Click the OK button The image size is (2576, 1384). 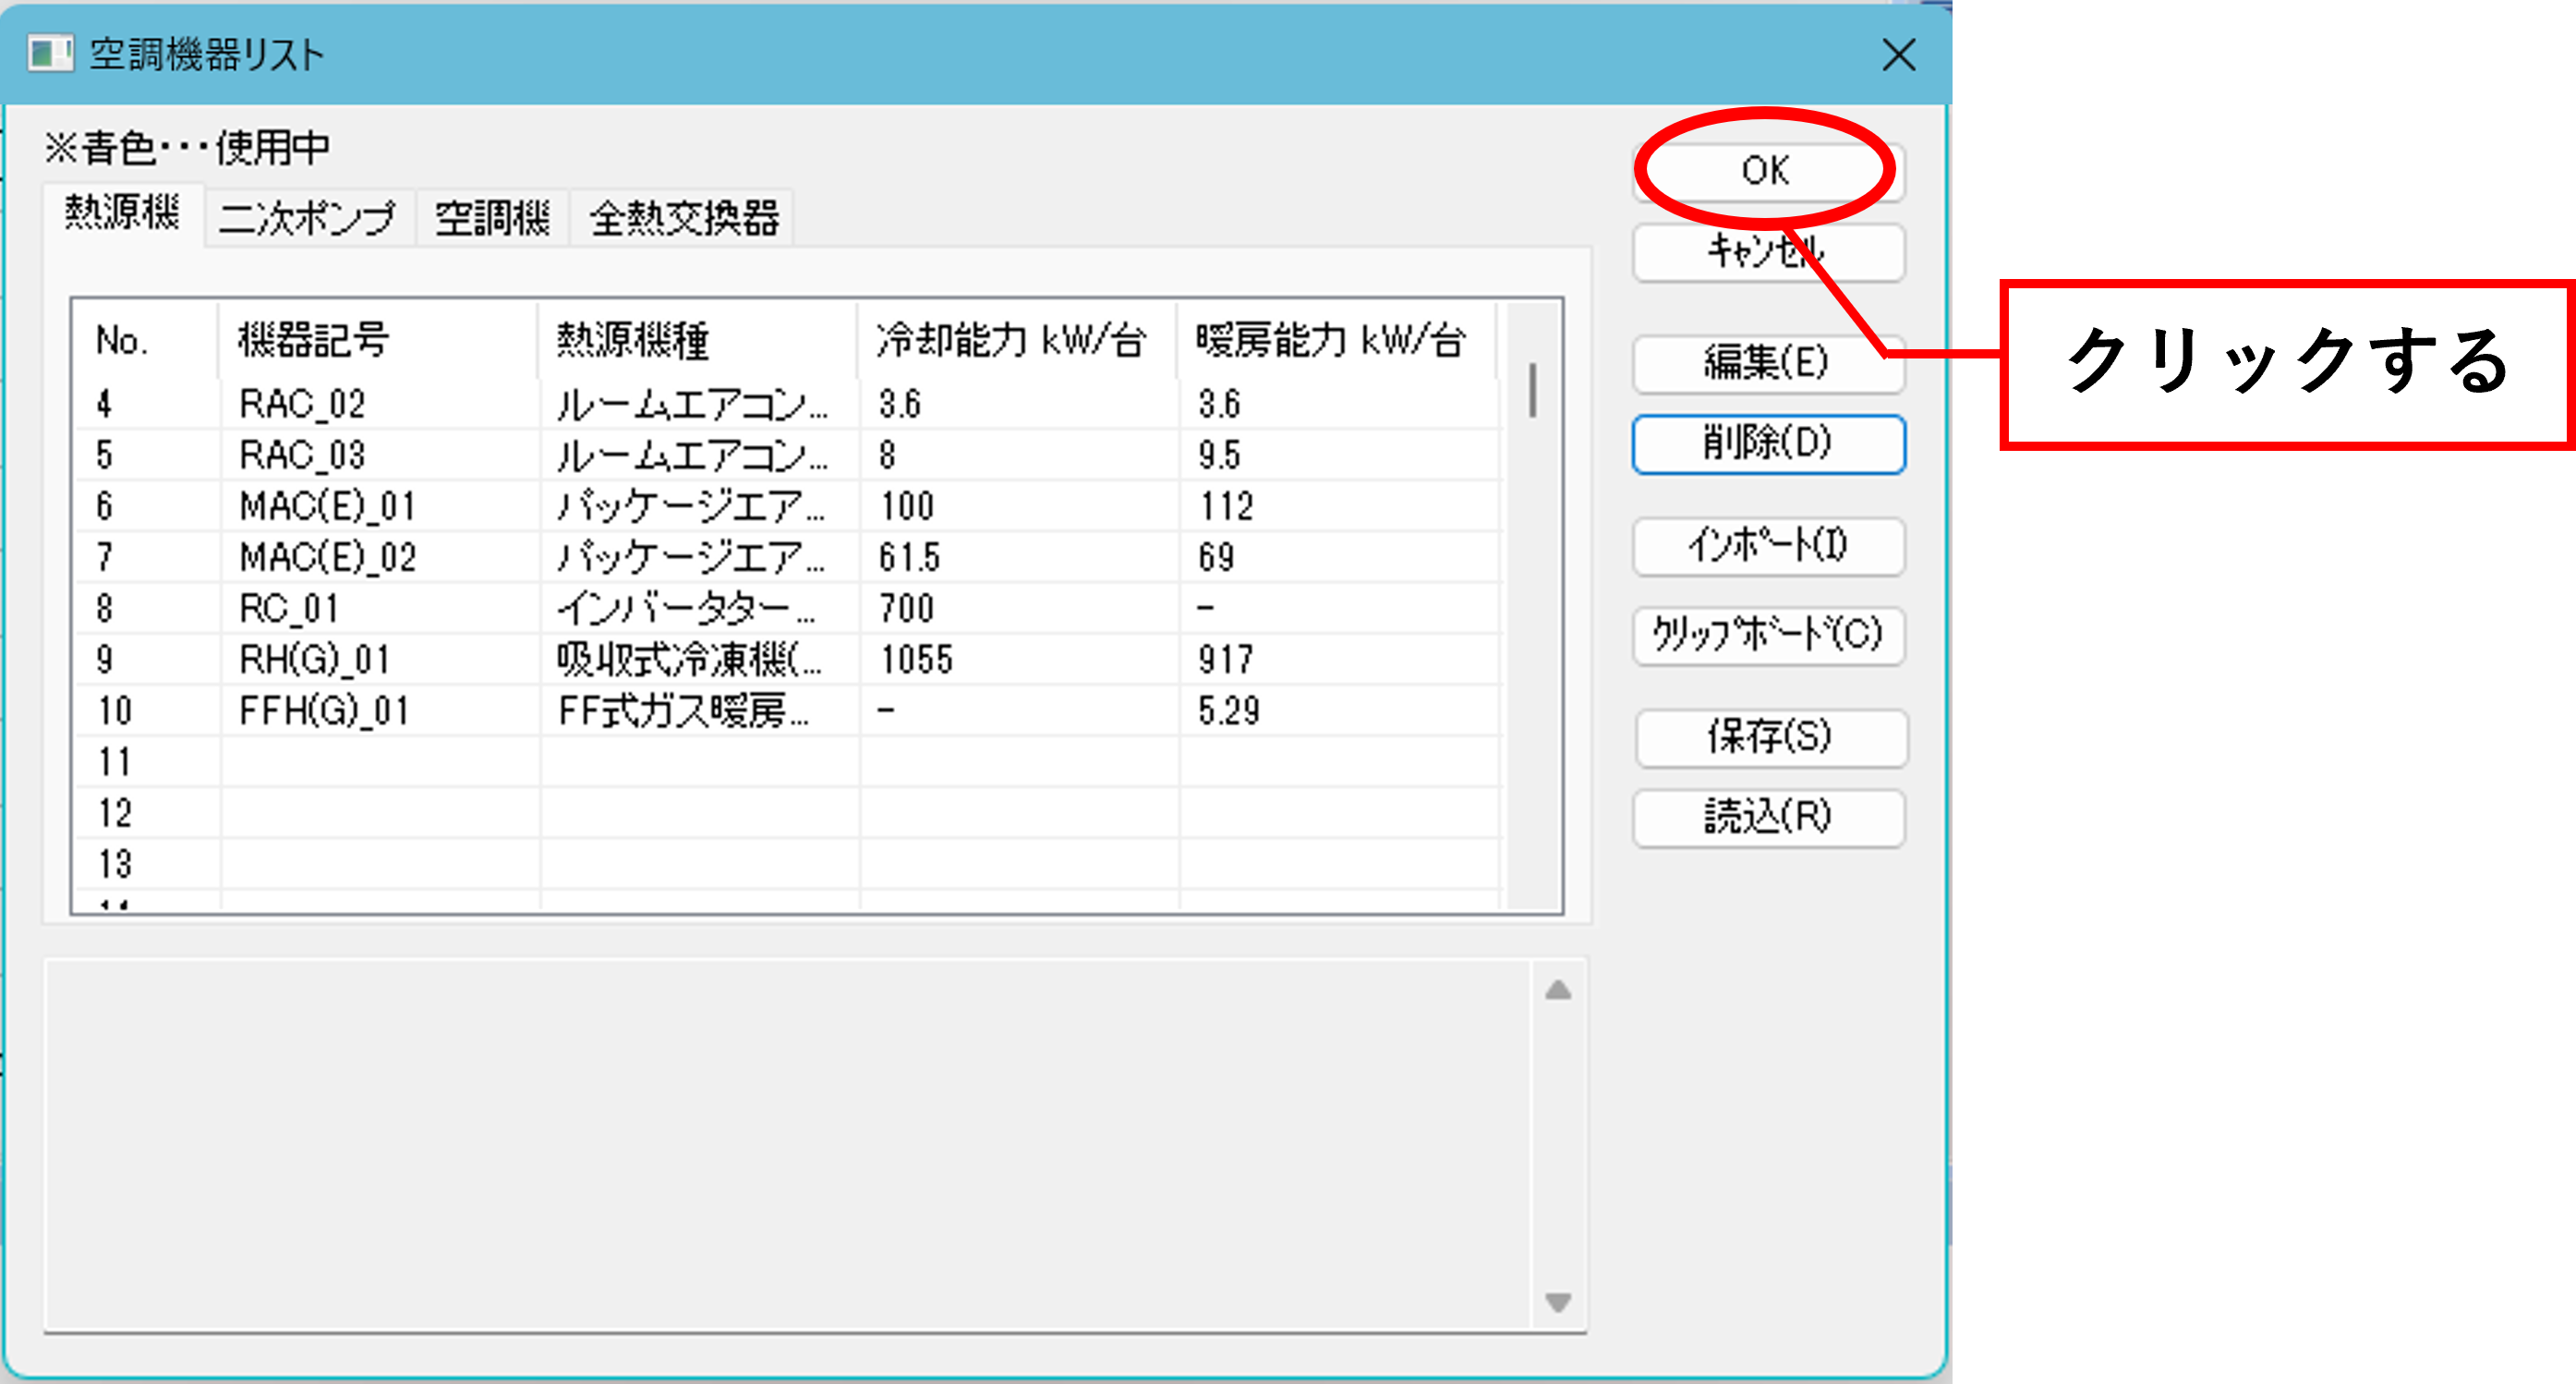pyautogui.click(x=1768, y=171)
